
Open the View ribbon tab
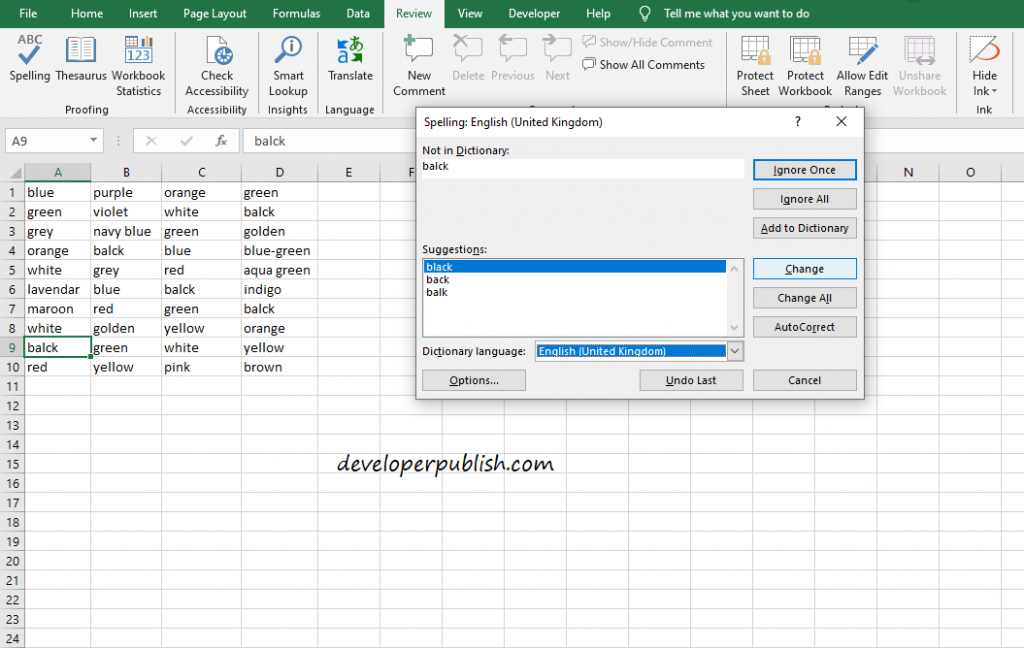470,13
